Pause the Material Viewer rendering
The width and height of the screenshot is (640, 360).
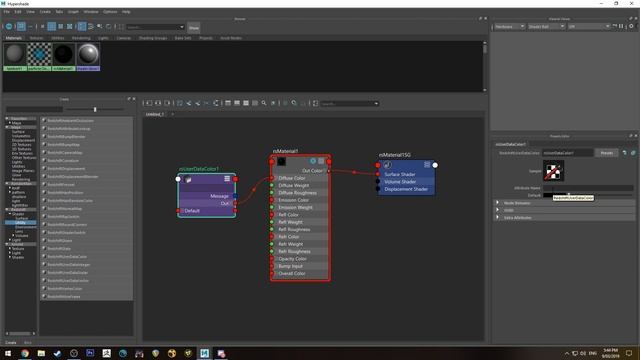[621, 26]
